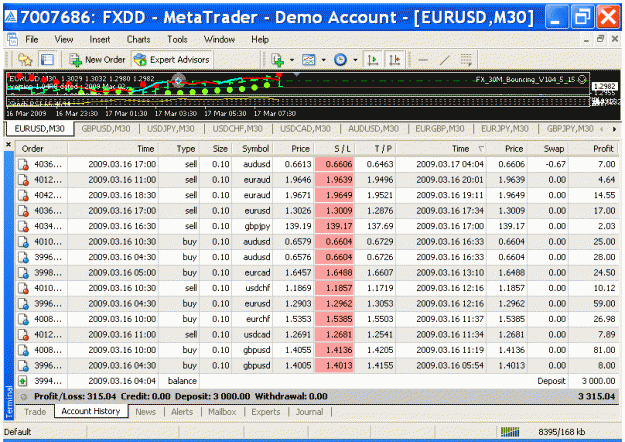
Task: Sort by the Type column header
Action: coord(179,149)
